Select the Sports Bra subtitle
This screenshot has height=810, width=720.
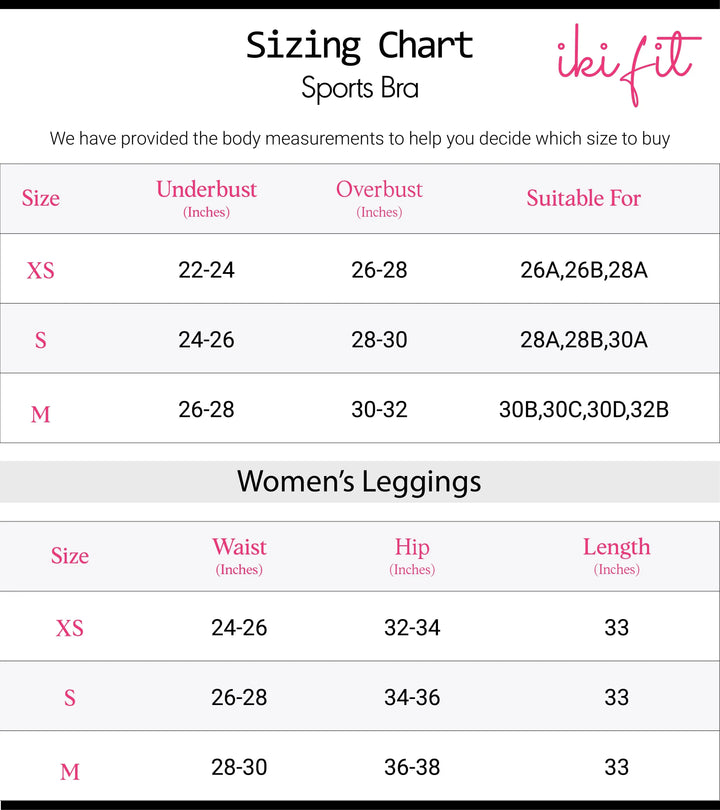pyautogui.click(x=360, y=88)
